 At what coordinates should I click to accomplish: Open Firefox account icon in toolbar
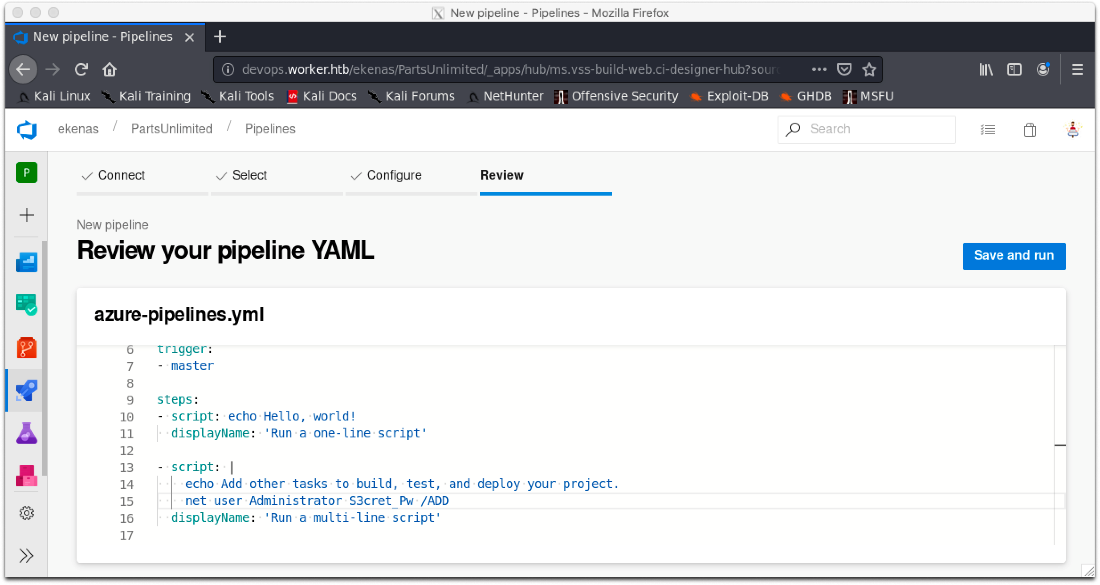pos(1043,69)
